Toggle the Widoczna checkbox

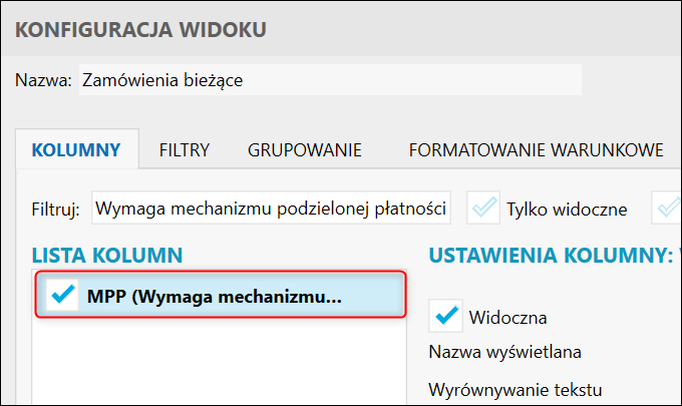[x=445, y=317]
